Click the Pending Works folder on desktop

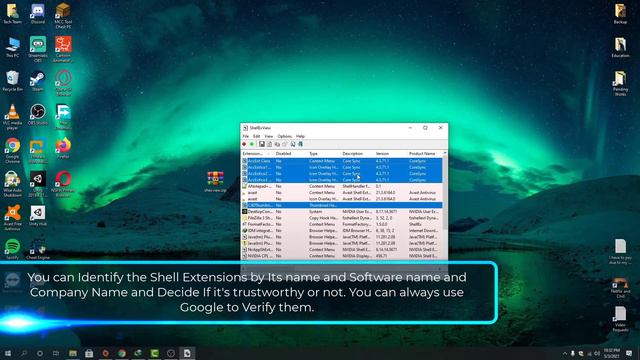click(620, 83)
